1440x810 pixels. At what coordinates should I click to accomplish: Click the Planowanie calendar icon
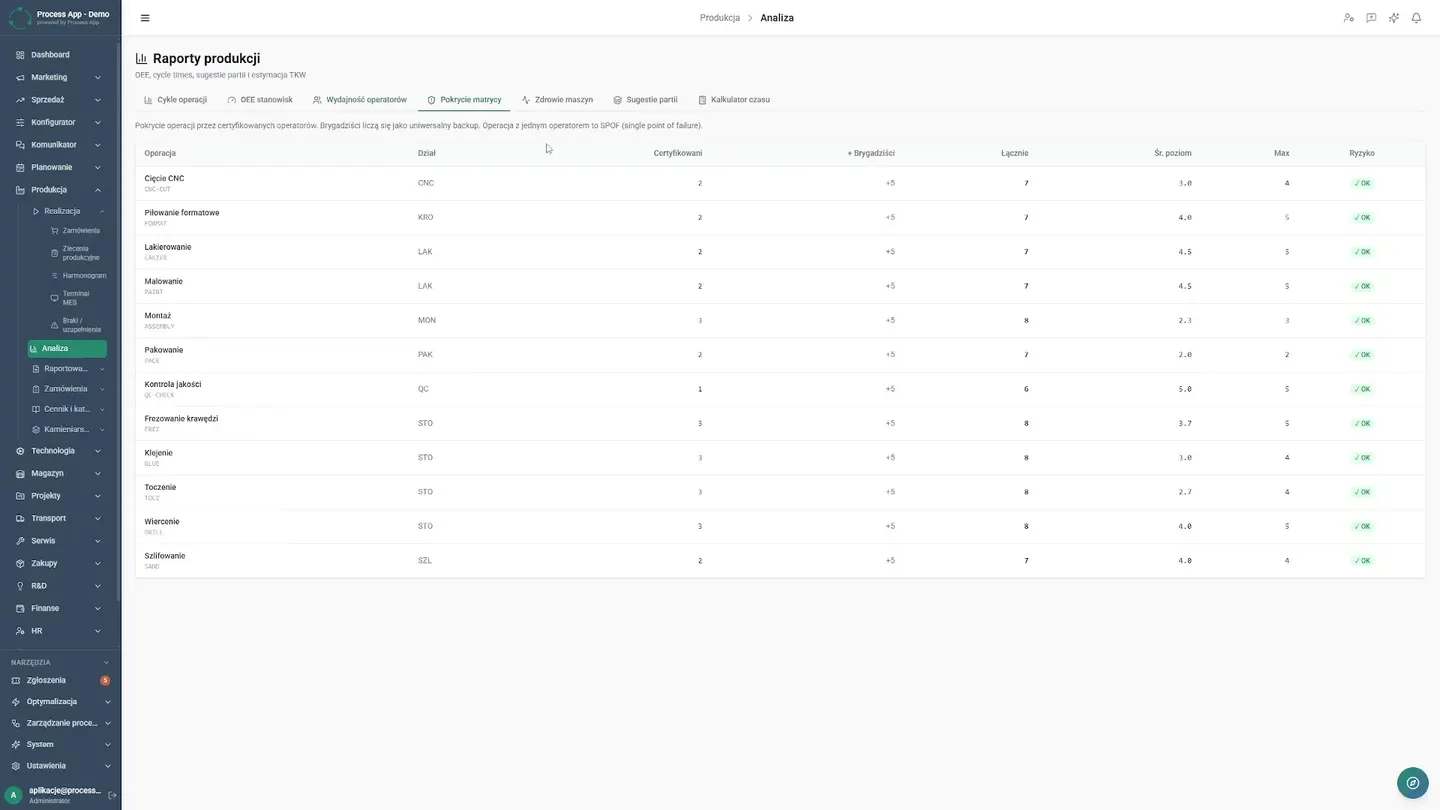coord(20,167)
